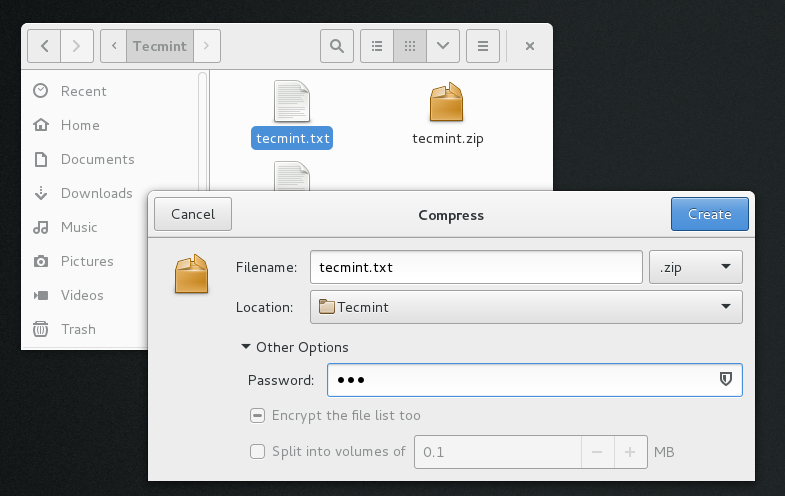Open view options dropdown arrow
Screen dimensions: 785x496
pos(443,46)
